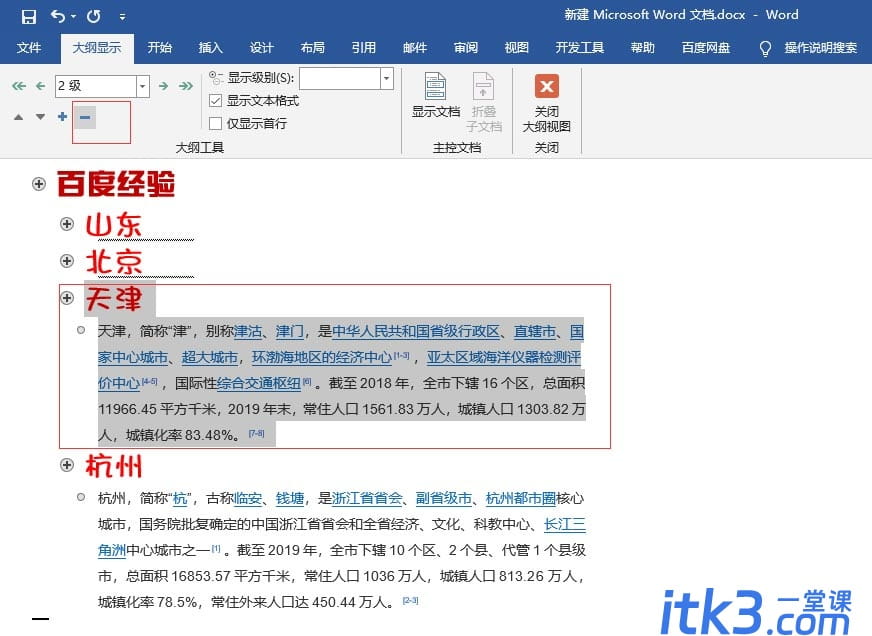The height and width of the screenshot is (636, 872).
Task: Click the 北京 heading text
Action: point(113,262)
